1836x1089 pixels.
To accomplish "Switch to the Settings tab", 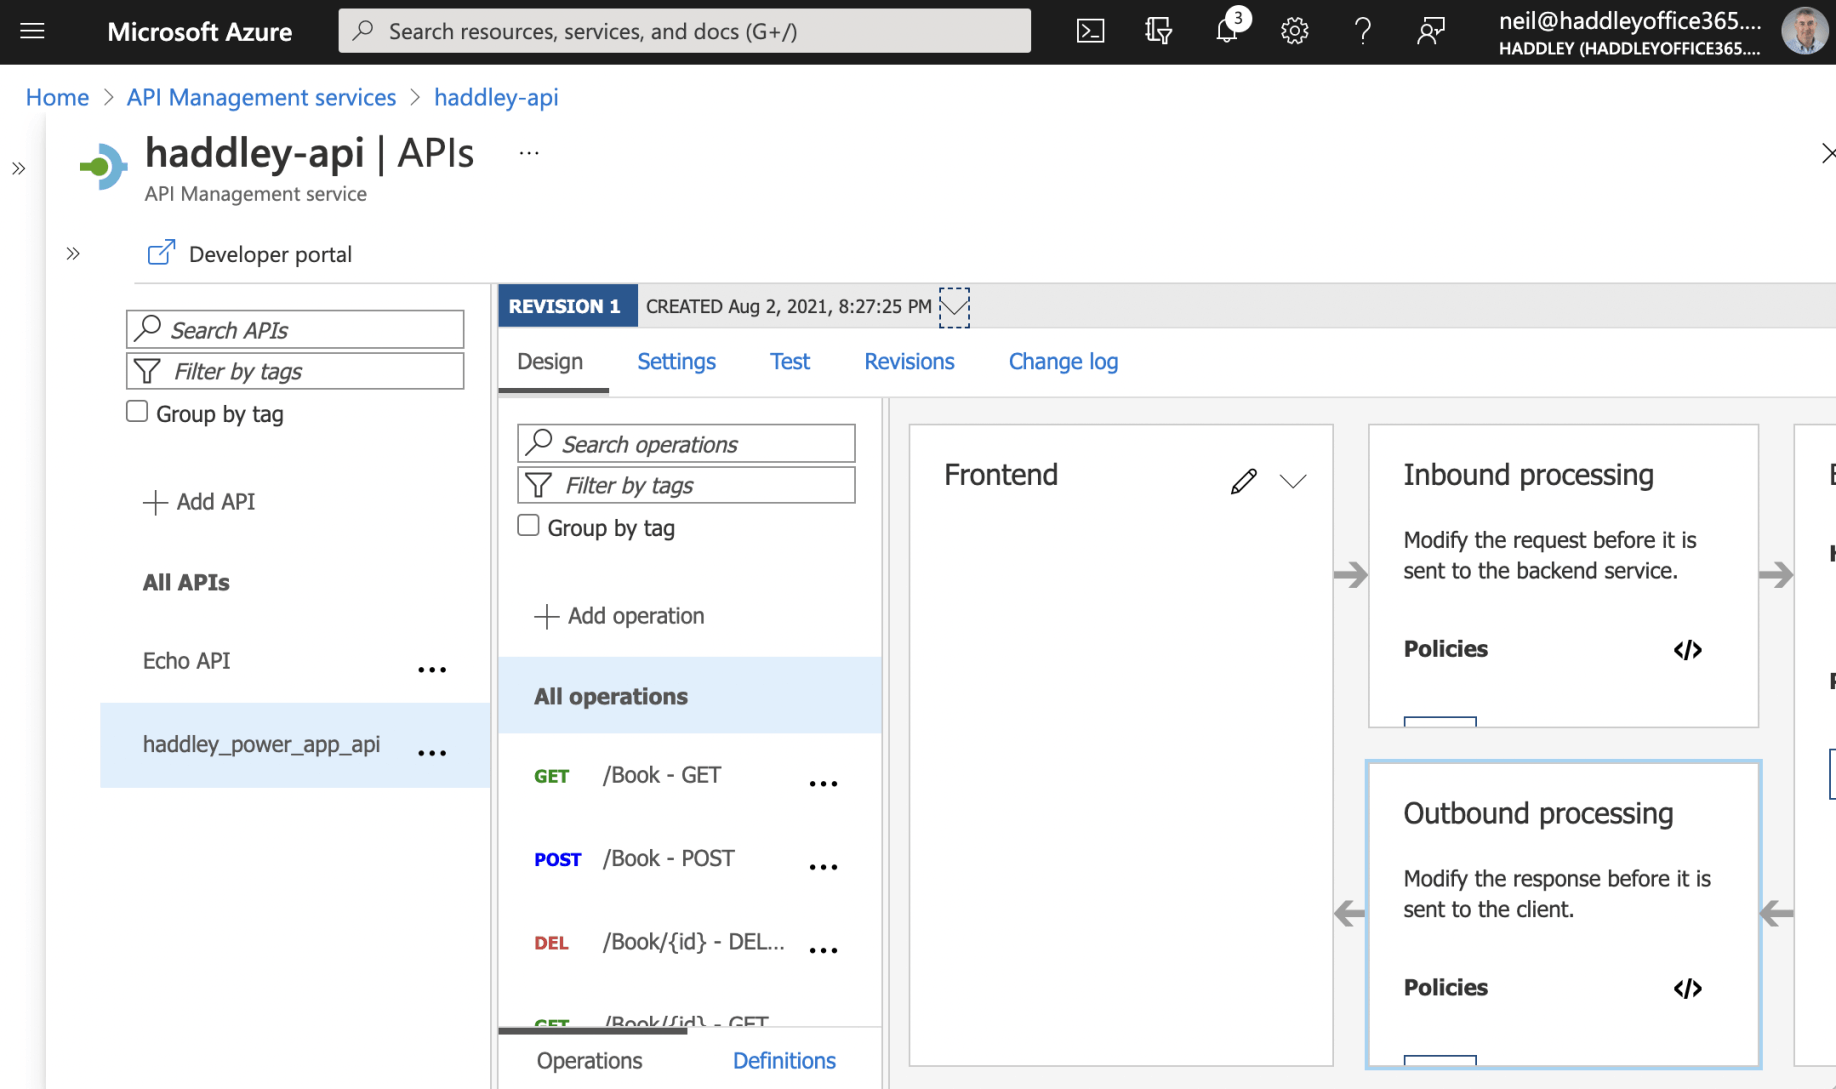I will pyautogui.click(x=676, y=362).
